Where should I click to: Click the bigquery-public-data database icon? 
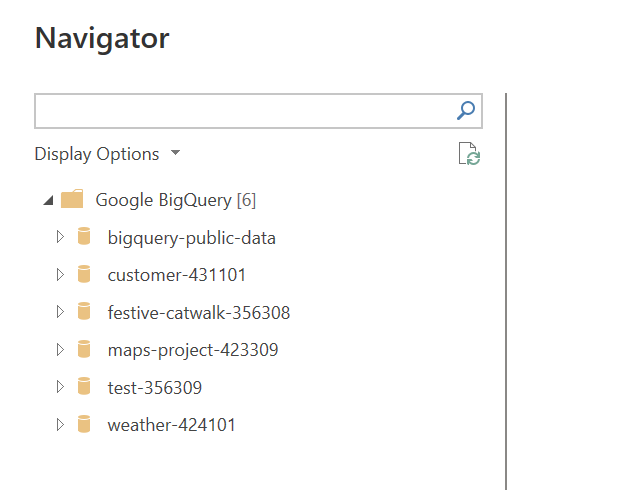point(85,238)
